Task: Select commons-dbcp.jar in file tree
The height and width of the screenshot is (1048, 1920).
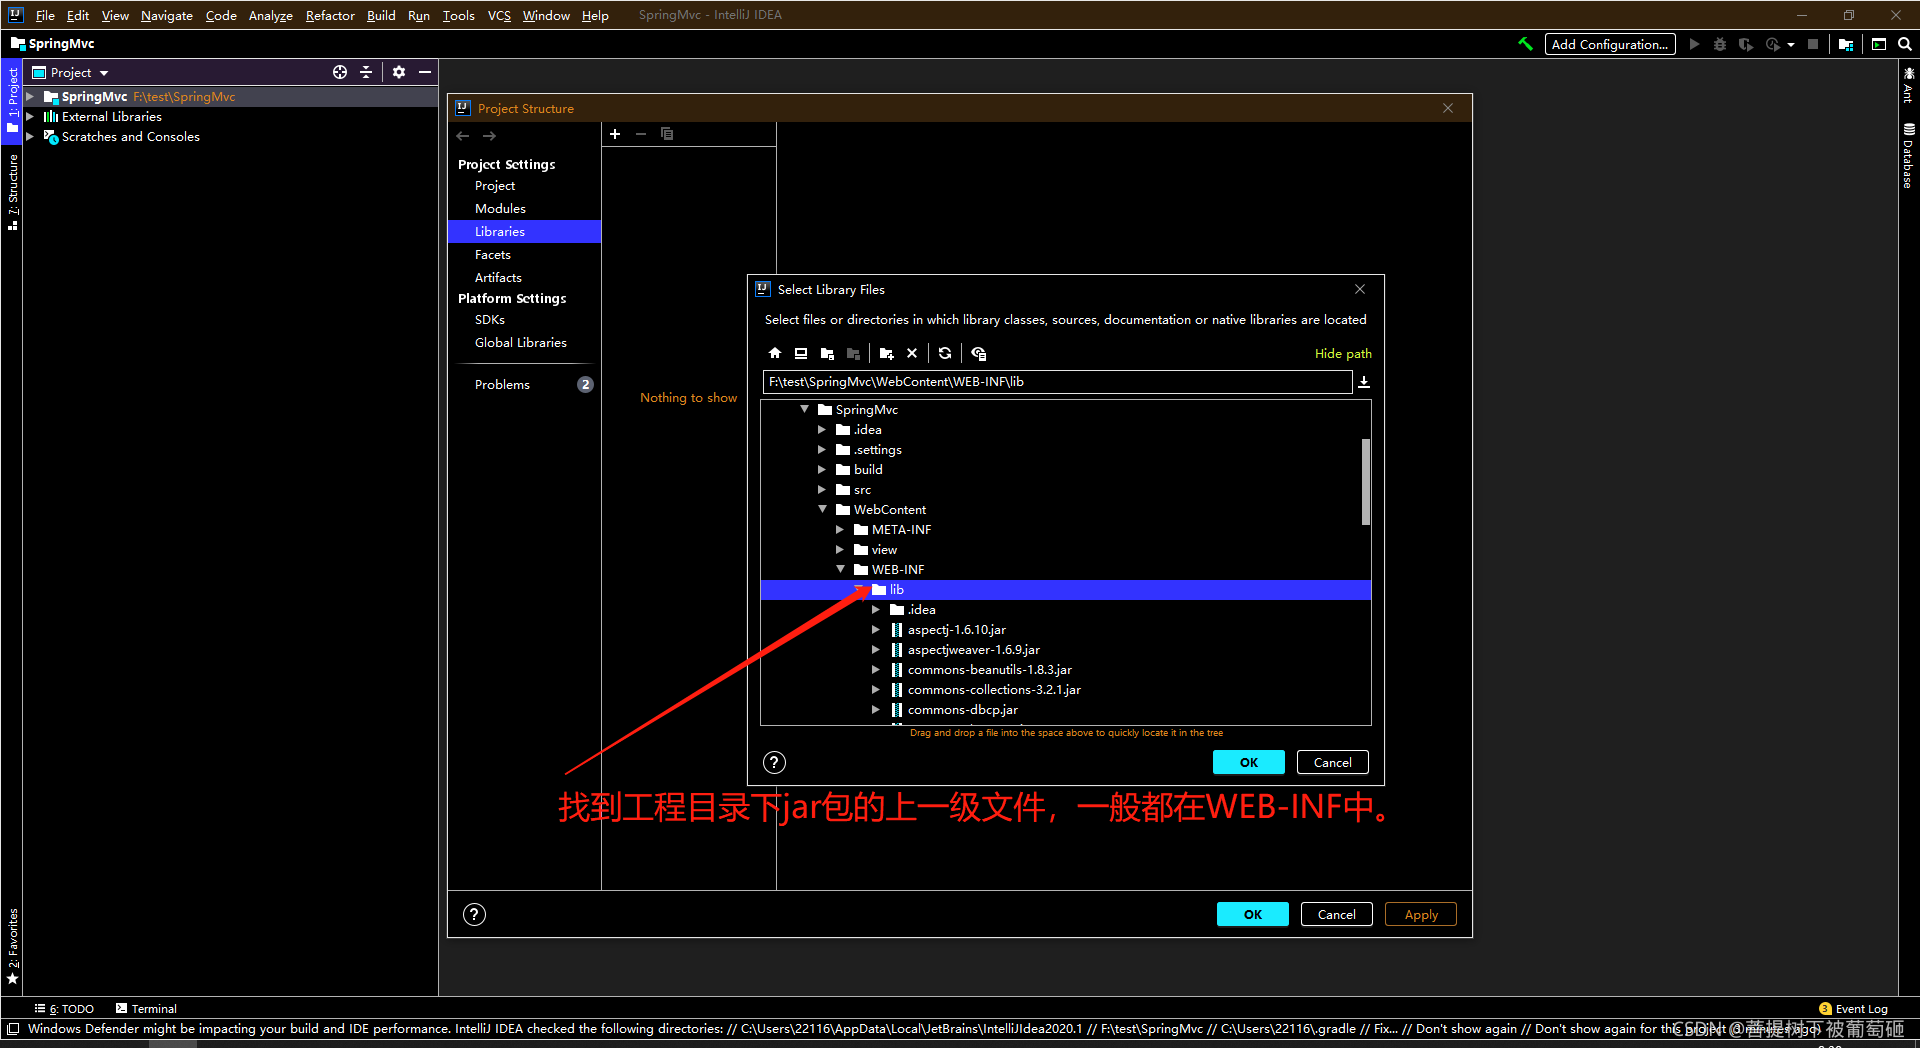Action: tap(962, 709)
